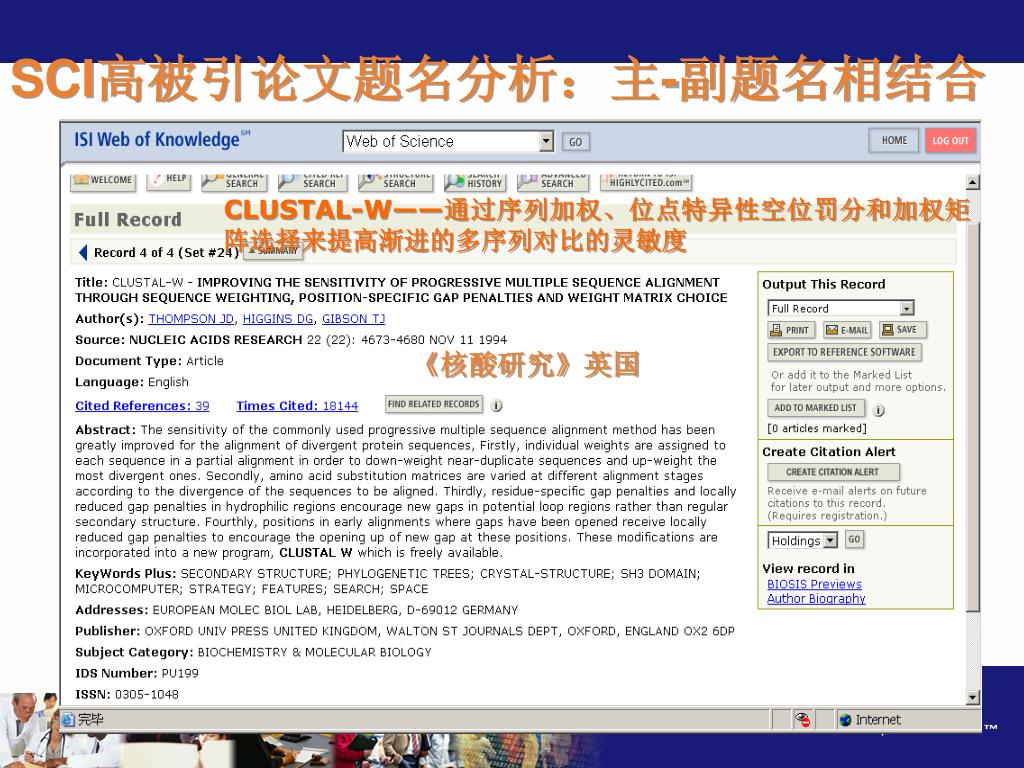Create a citation alert
The image size is (1024, 768).
pyautogui.click(x=833, y=472)
